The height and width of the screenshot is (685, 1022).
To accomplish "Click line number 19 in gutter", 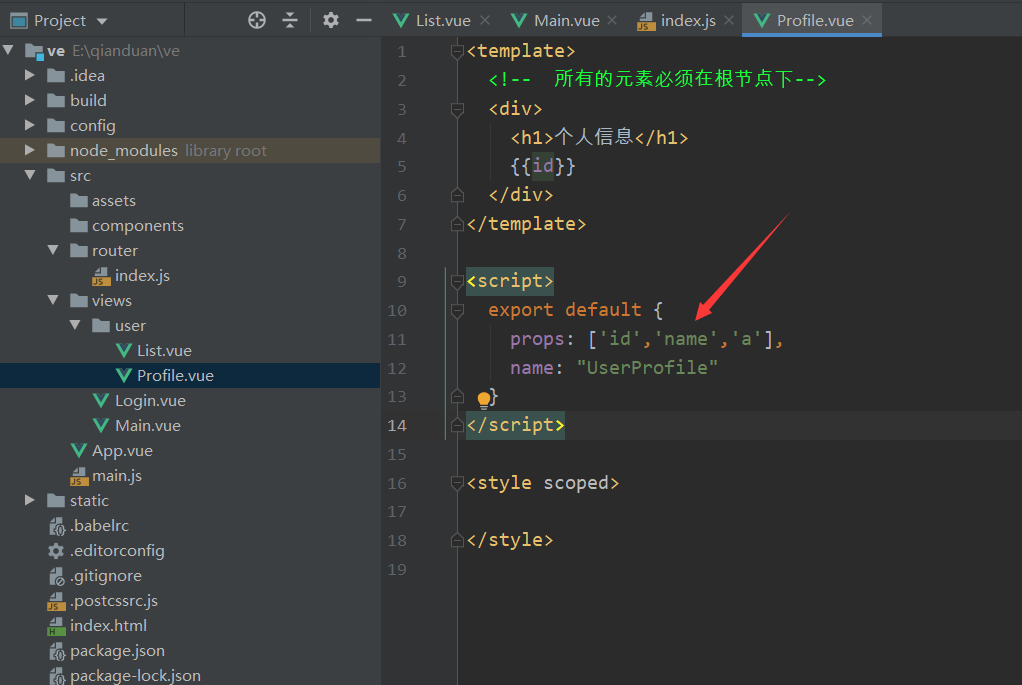I will click(396, 570).
